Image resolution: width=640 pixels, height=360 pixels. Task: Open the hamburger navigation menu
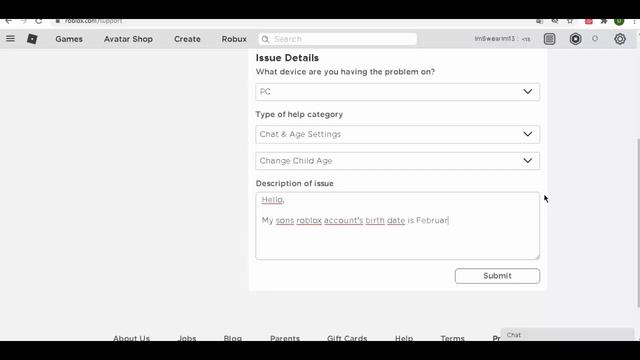tap(10, 39)
